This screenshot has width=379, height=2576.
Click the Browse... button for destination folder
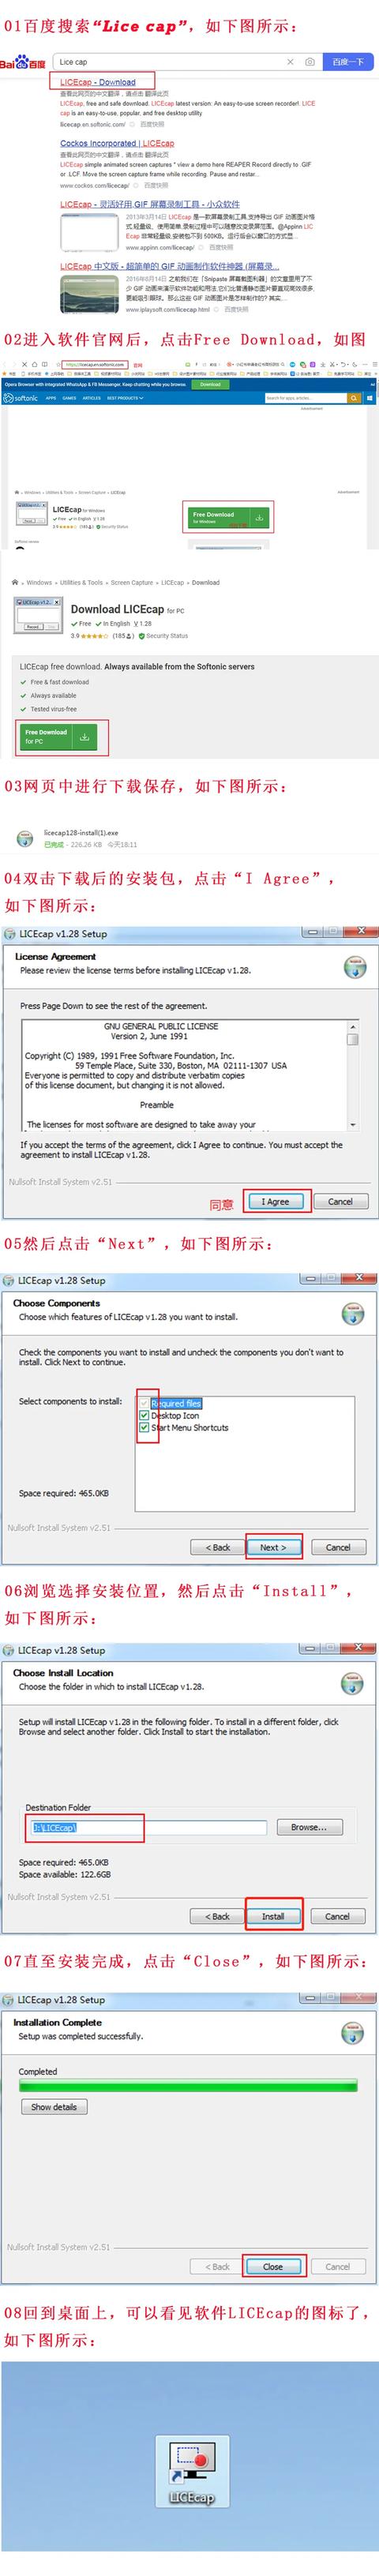(308, 1827)
